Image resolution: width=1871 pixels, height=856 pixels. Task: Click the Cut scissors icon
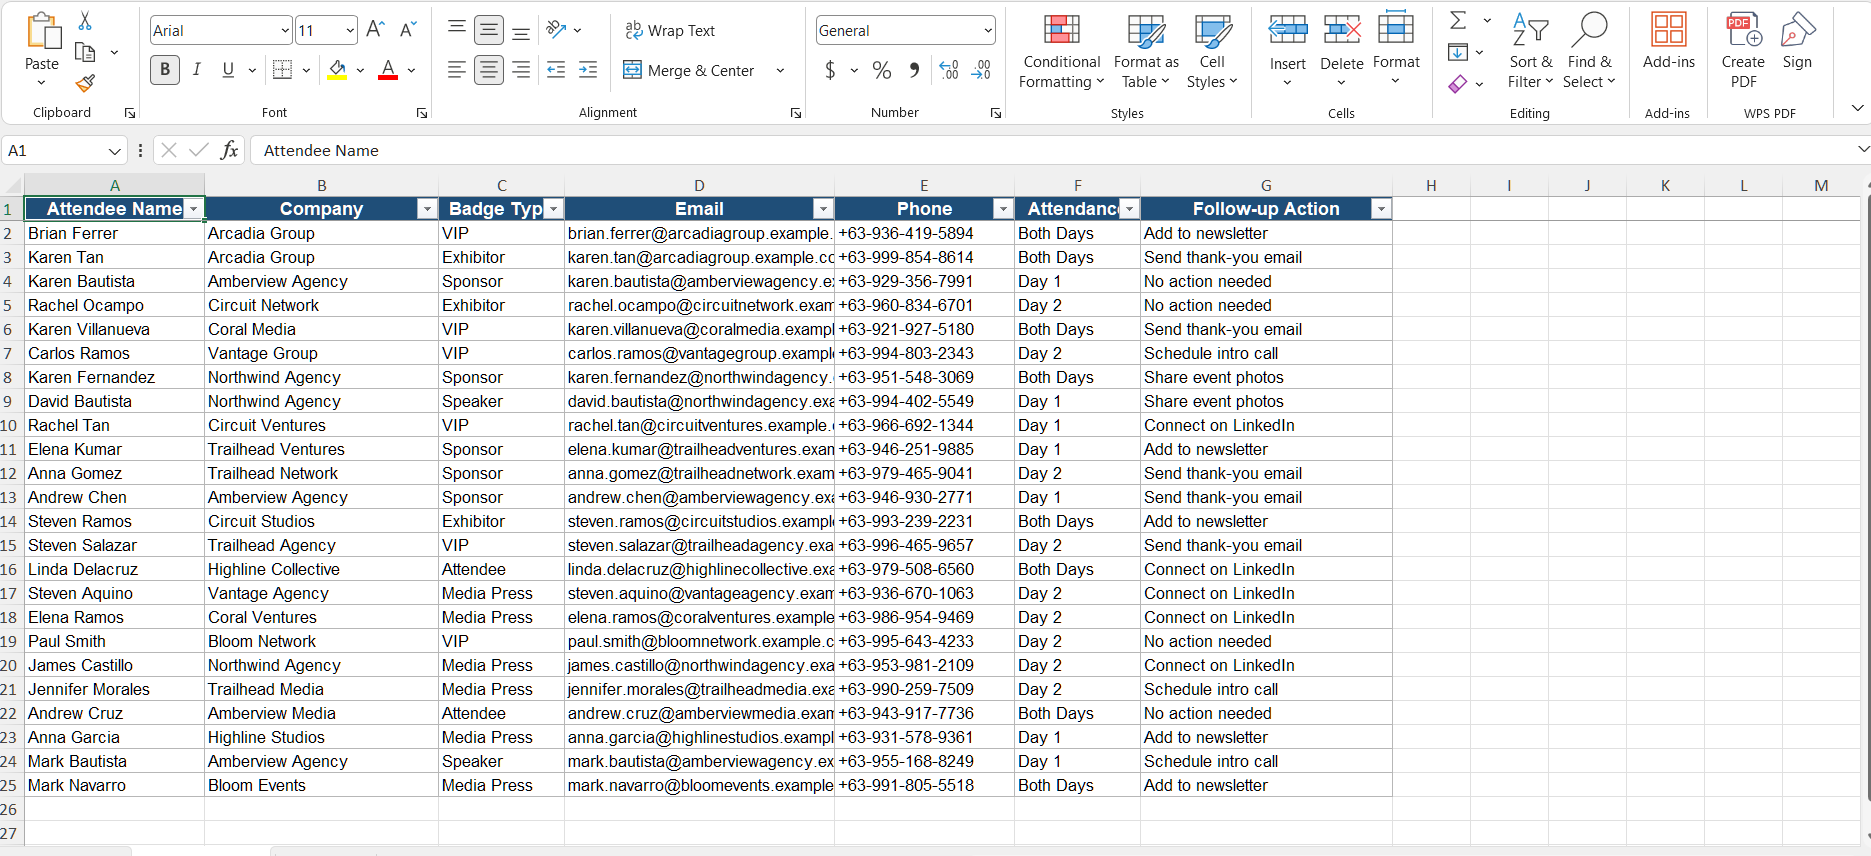[x=85, y=21]
